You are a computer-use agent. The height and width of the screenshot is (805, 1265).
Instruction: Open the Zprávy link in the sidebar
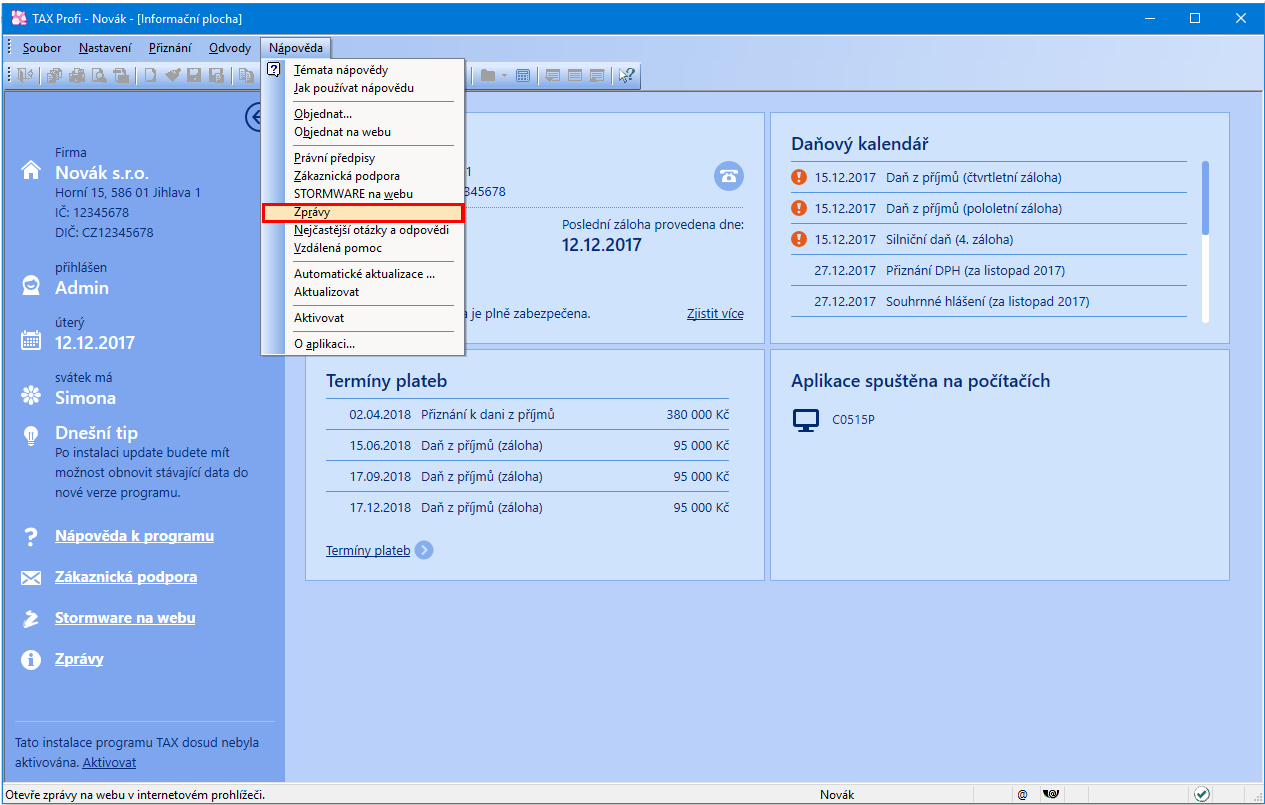tap(79, 659)
